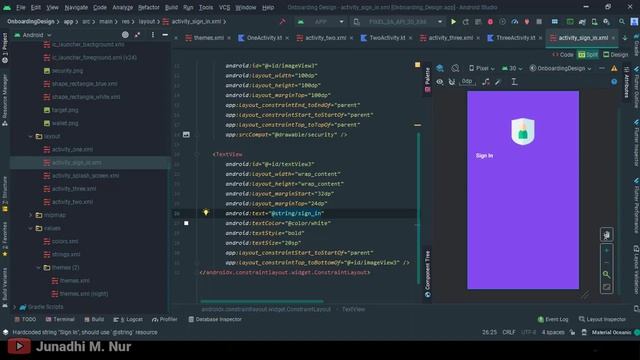Expand the mipmap folder
Viewport: 640px width, 360px height.
[30, 215]
